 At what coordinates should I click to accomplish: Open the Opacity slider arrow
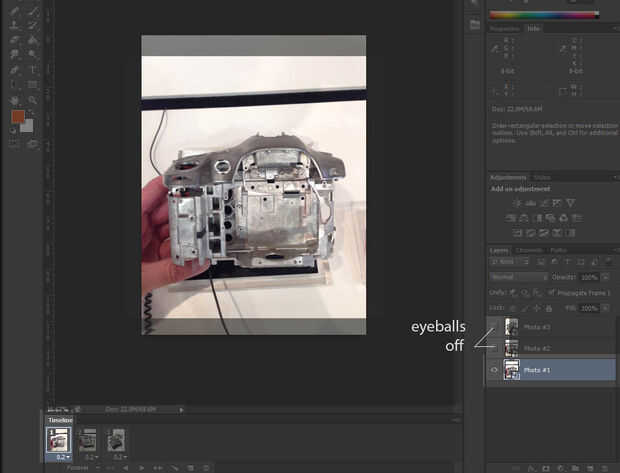click(606, 277)
